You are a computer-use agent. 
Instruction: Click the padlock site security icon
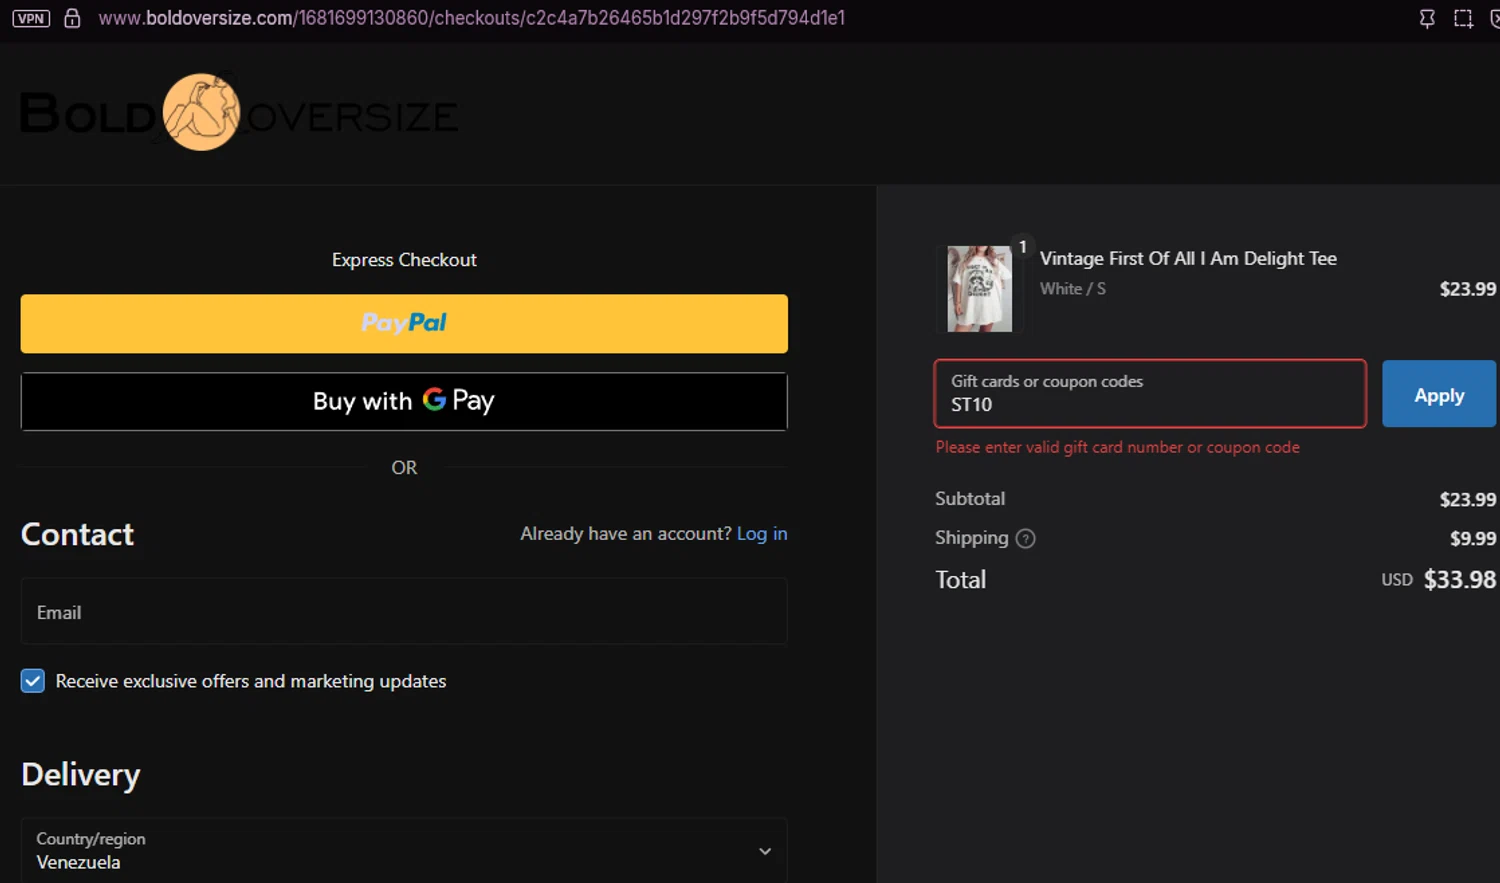72,18
